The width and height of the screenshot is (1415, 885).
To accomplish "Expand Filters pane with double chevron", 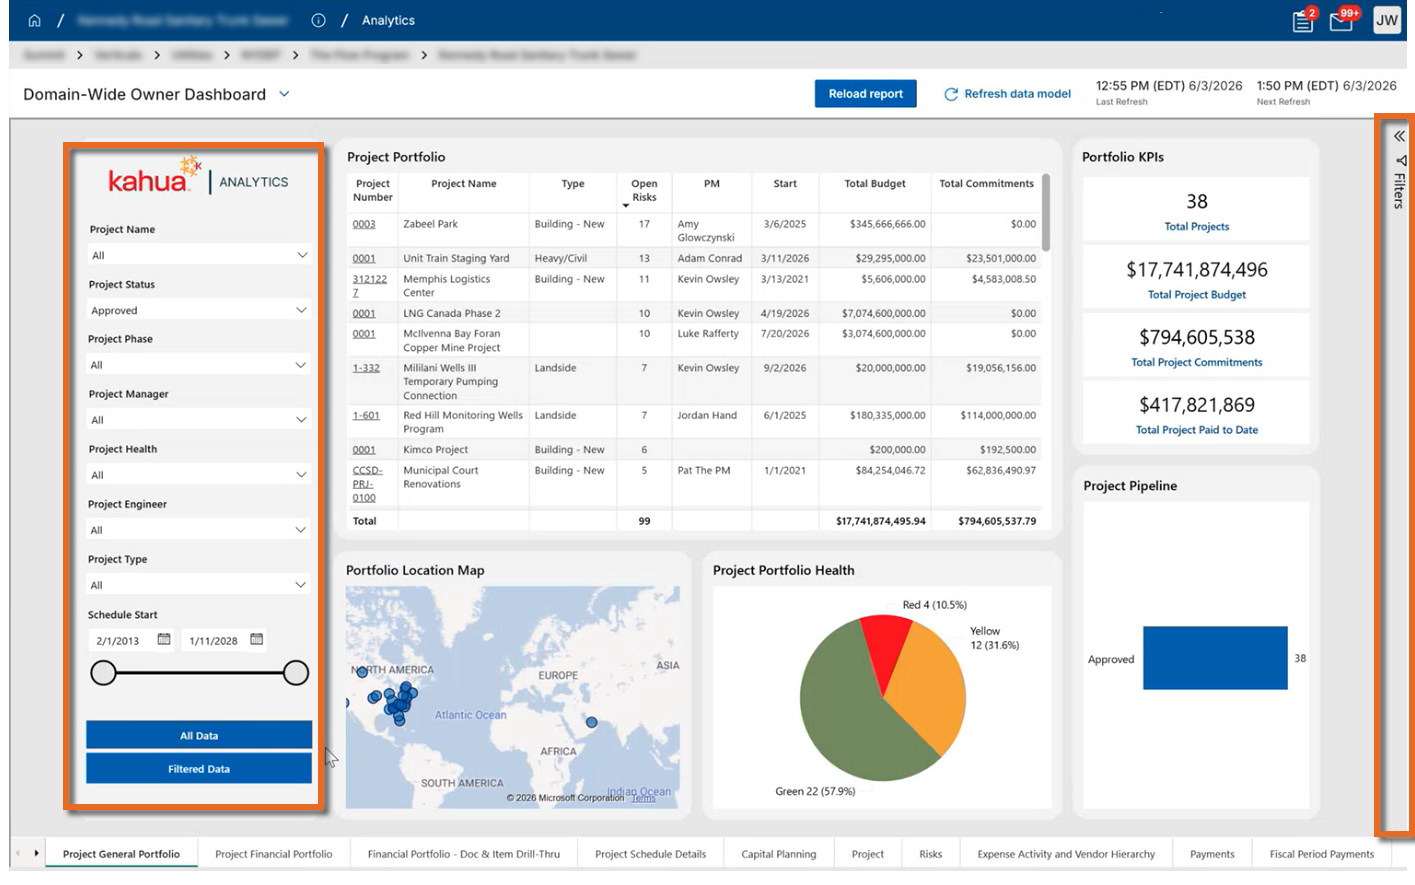I will (x=1399, y=136).
